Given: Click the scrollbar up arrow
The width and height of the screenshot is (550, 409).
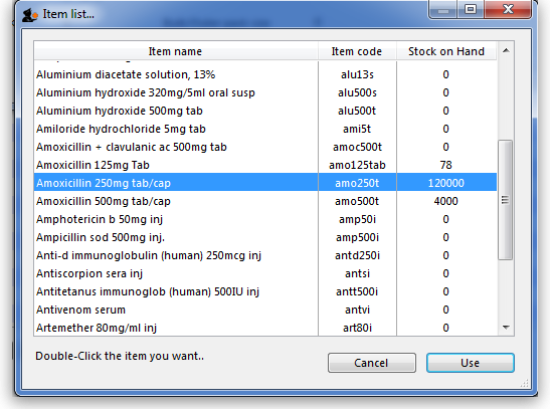Looking at the screenshot, I should point(506,51).
